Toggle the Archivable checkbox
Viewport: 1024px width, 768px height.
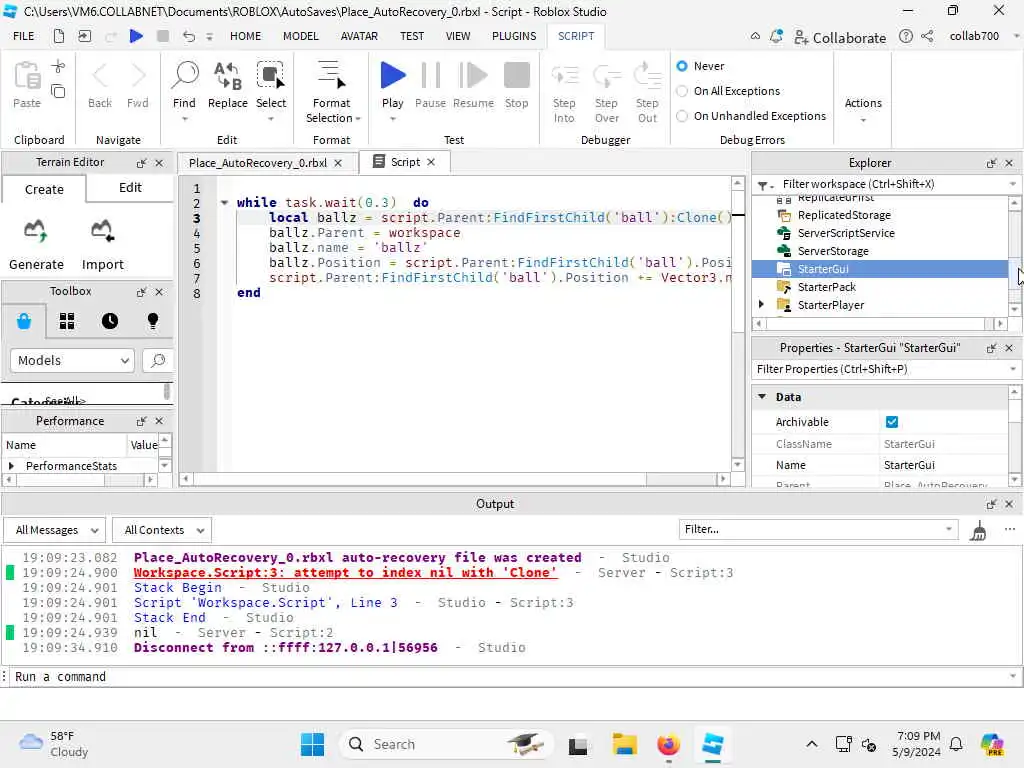pyautogui.click(x=891, y=422)
